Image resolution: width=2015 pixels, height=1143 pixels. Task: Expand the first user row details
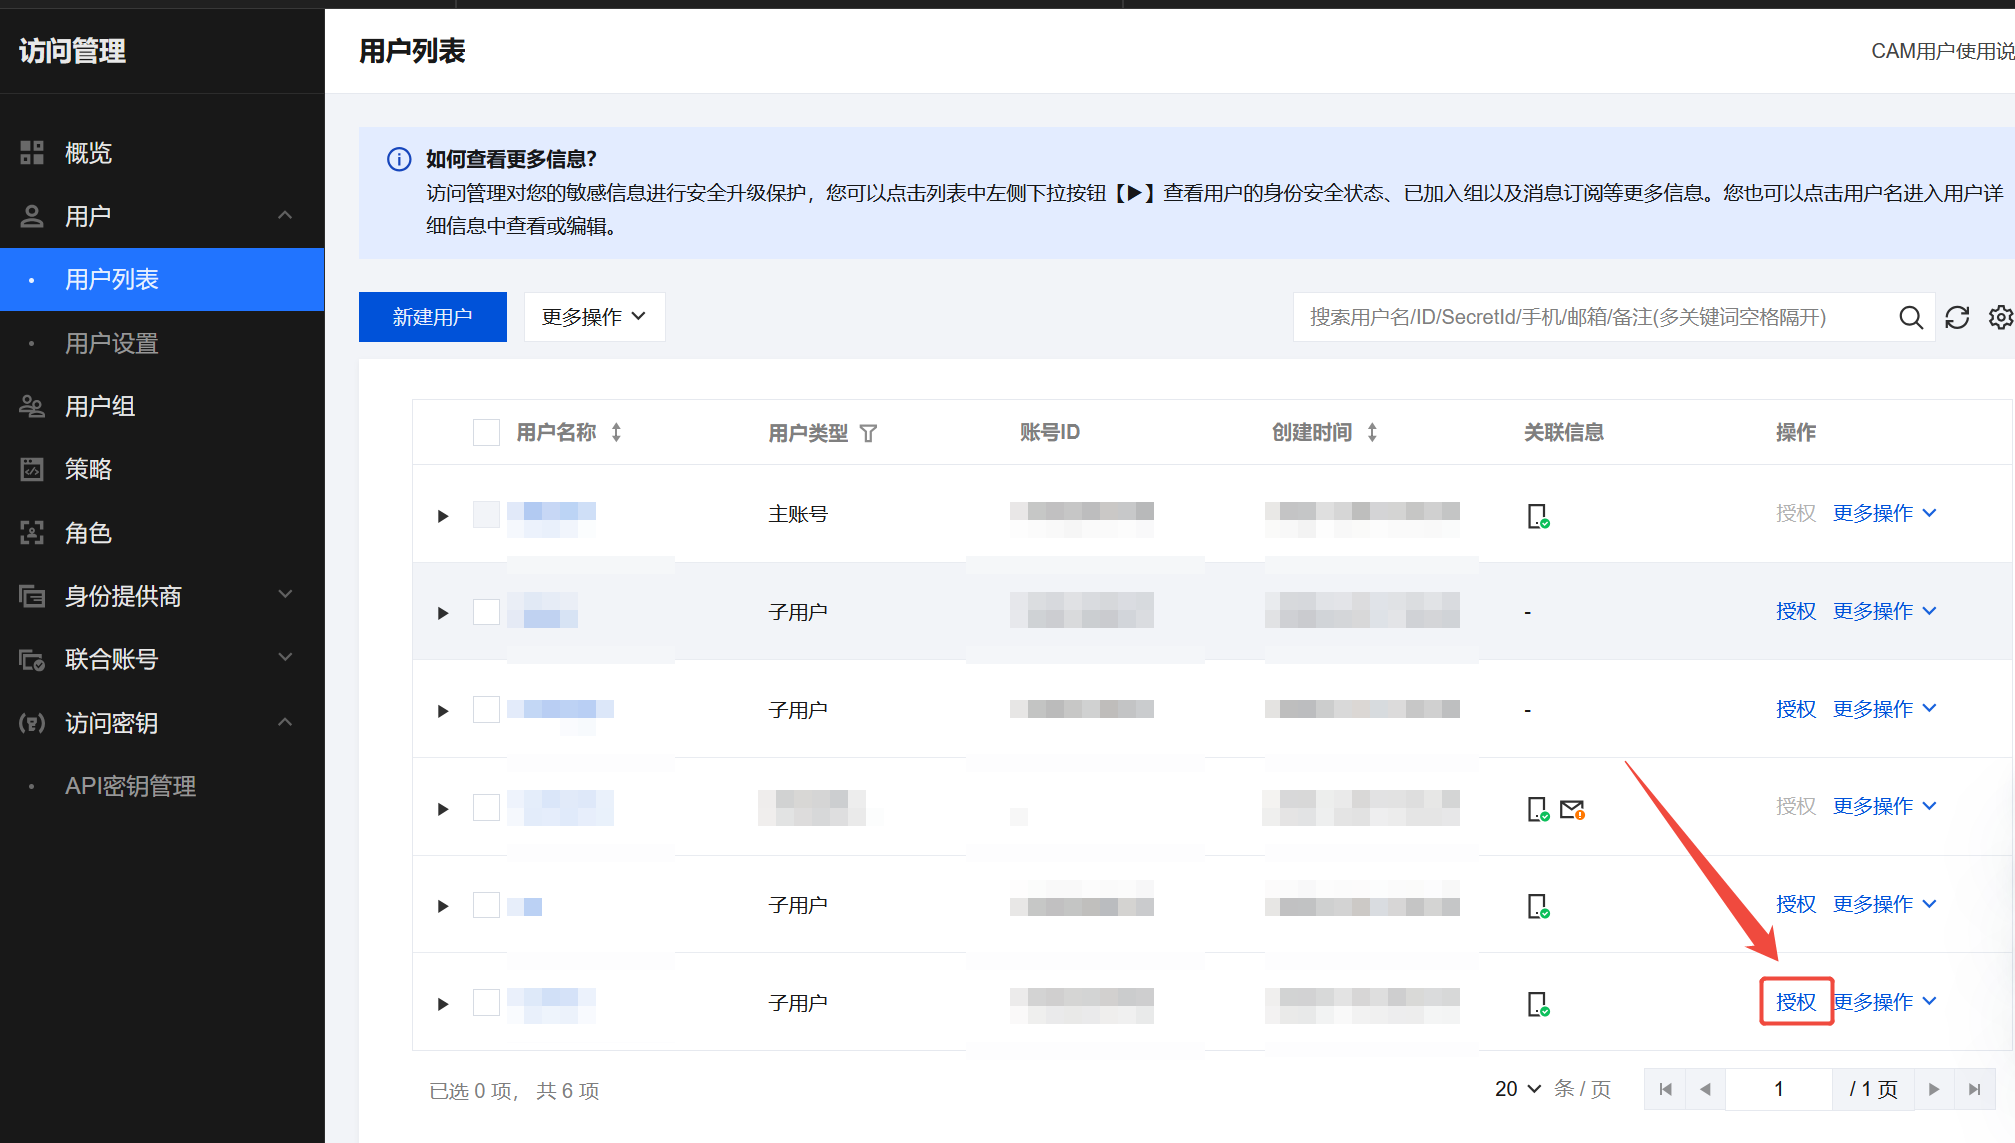pyautogui.click(x=442, y=515)
